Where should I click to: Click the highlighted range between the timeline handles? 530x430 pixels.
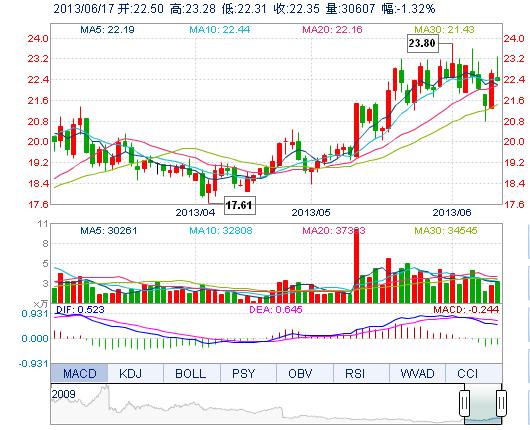click(483, 404)
